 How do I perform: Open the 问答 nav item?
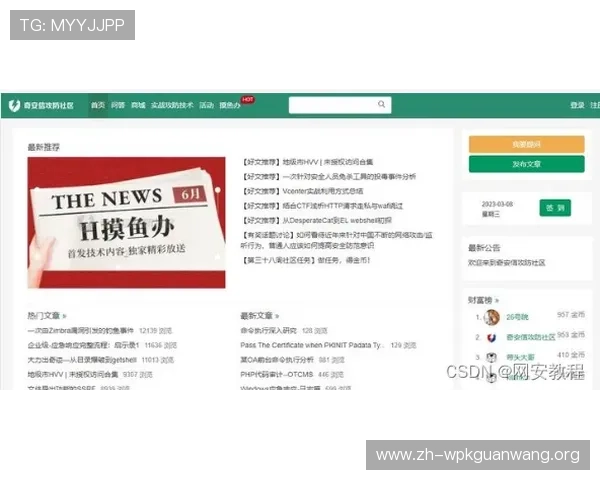[x=118, y=105]
